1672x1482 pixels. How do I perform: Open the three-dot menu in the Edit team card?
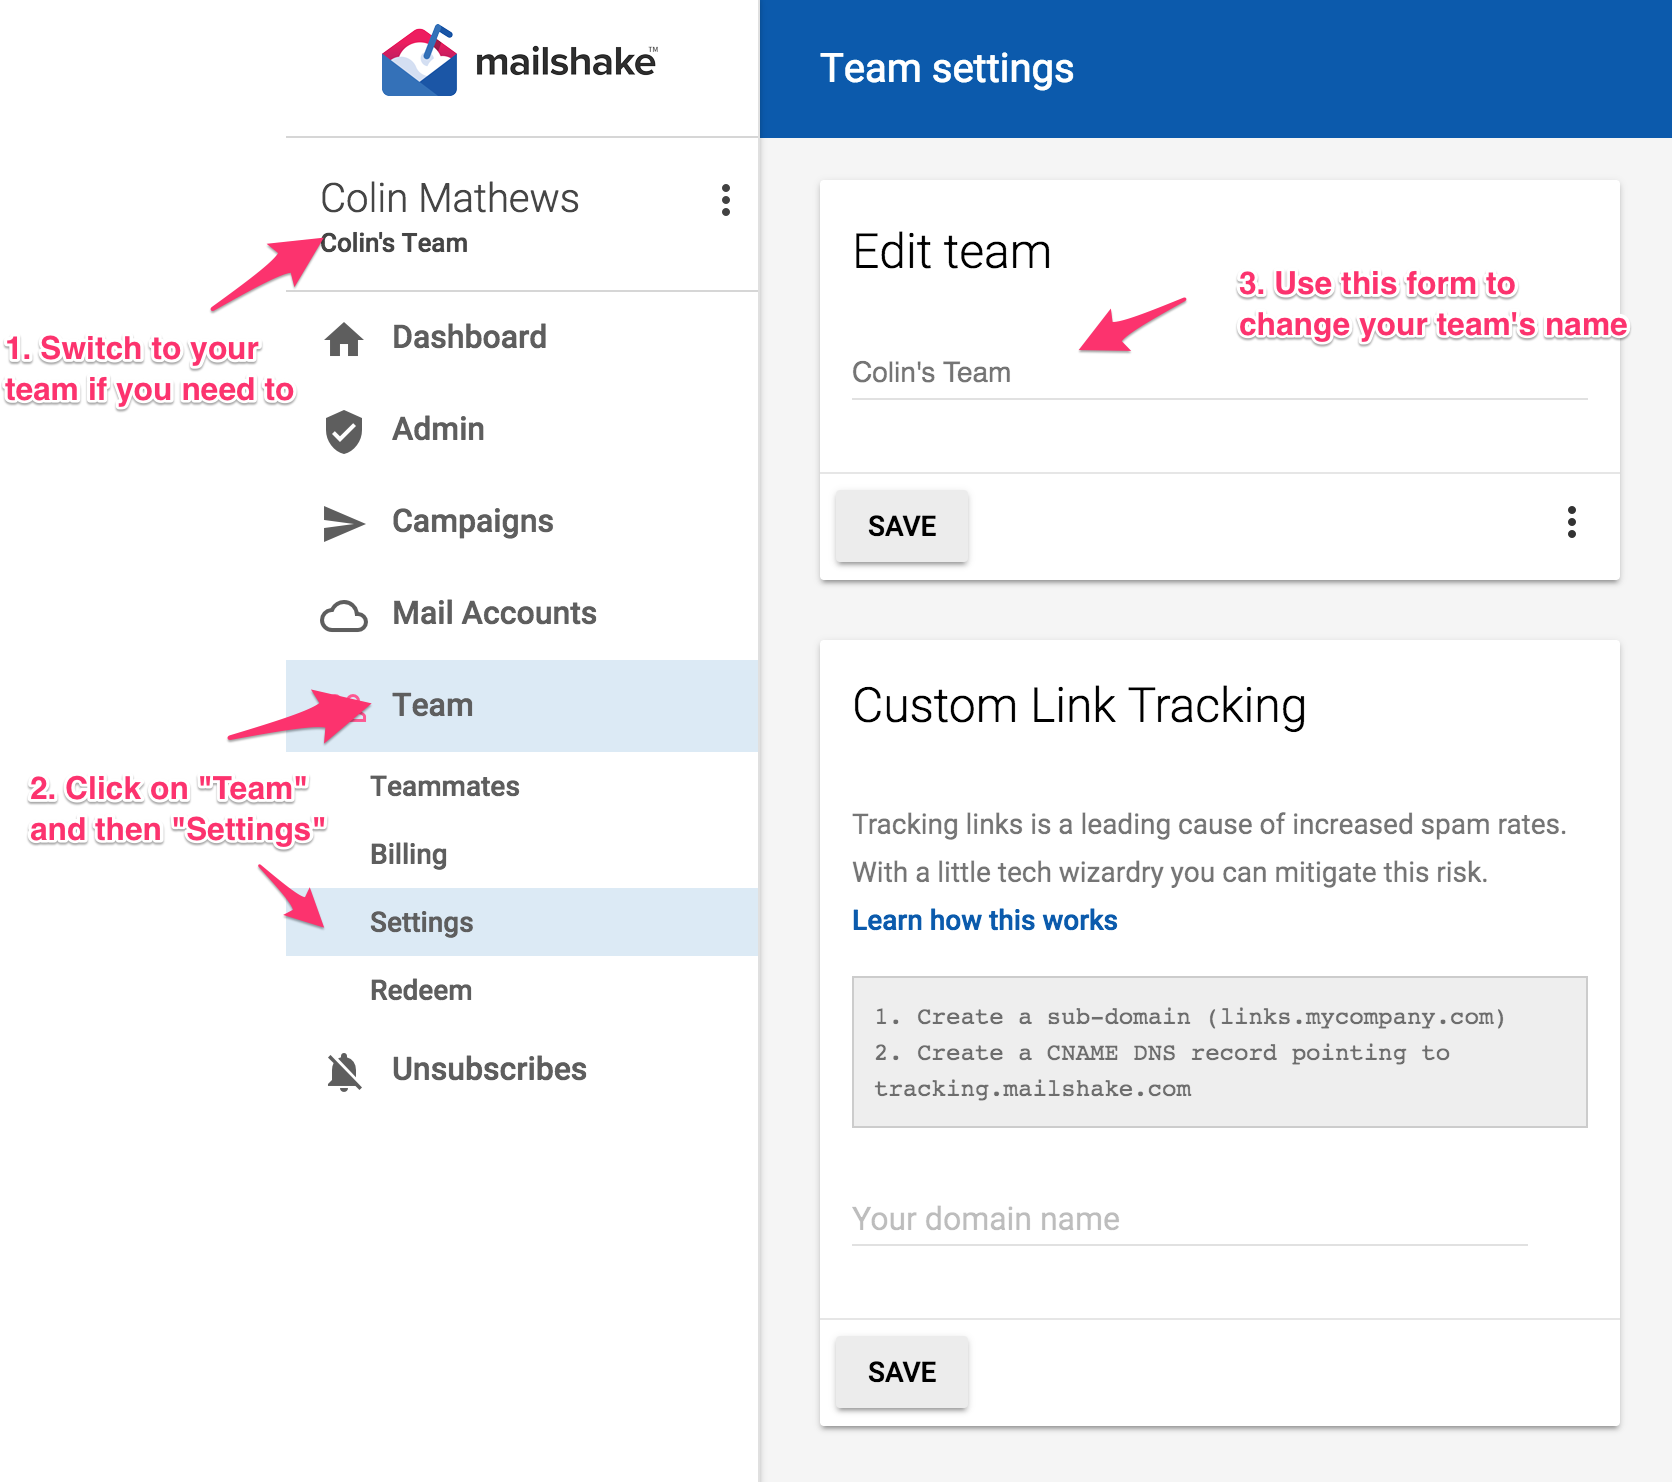[x=1571, y=522]
